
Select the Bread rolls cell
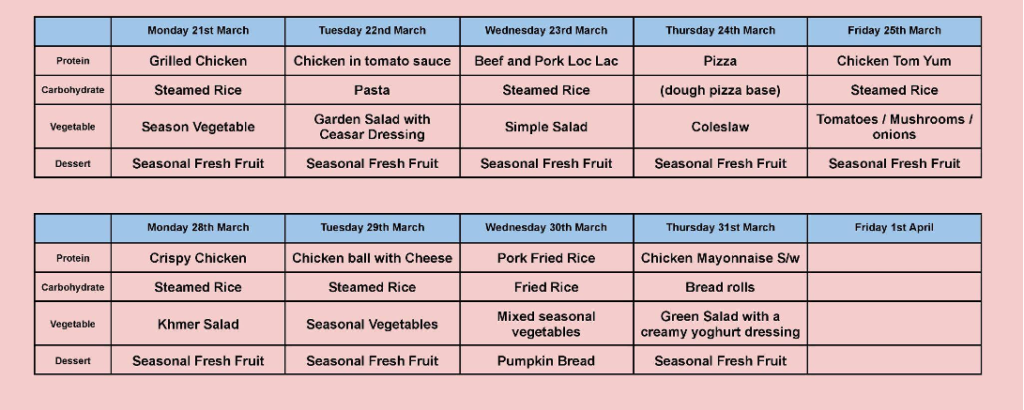point(720,287)
